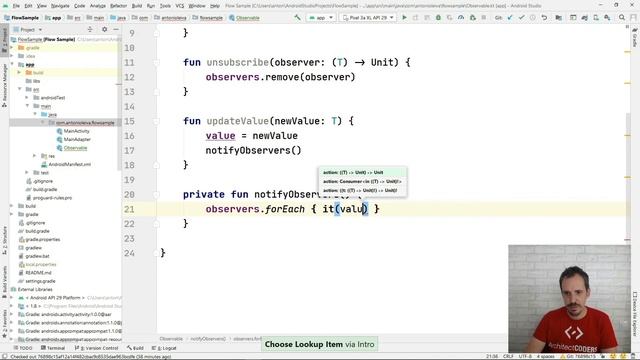Click the Git branch indicator in status bar
This screenshot has height=360, width=640.
point(579,356)
